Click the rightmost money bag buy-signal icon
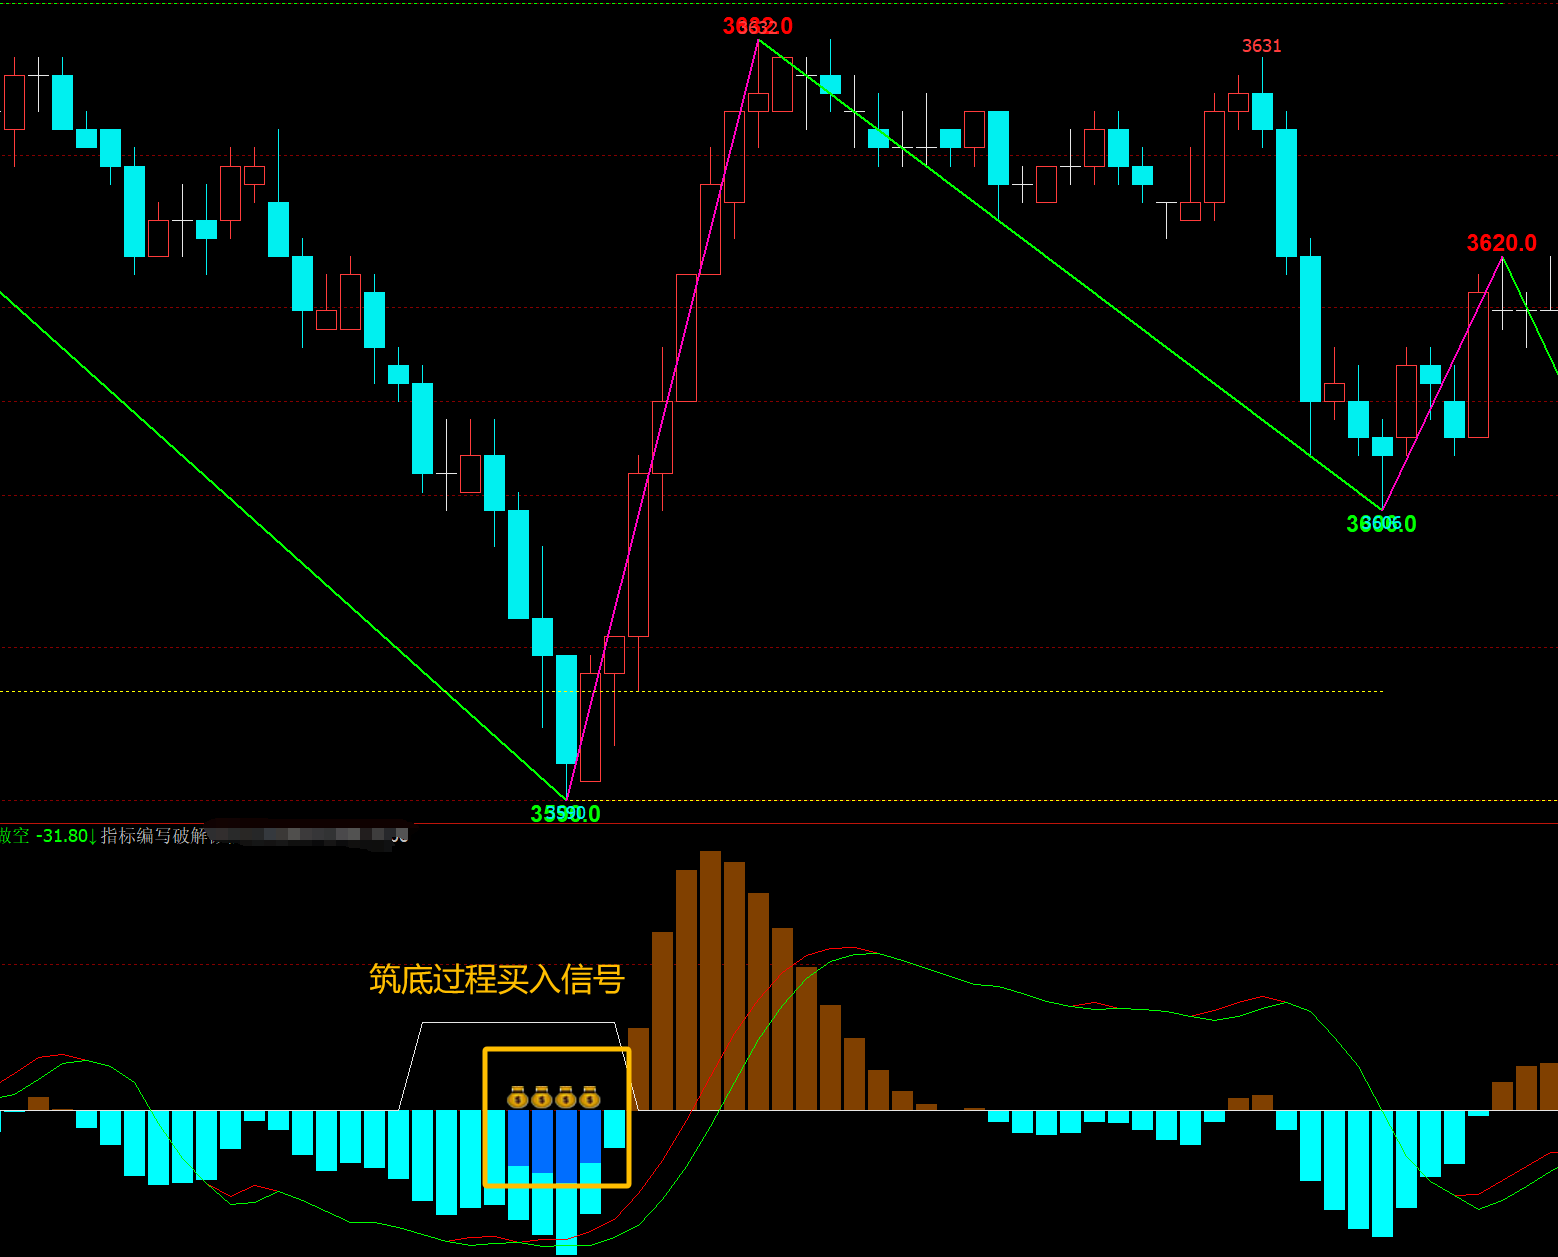 [x=590, y=1097]
